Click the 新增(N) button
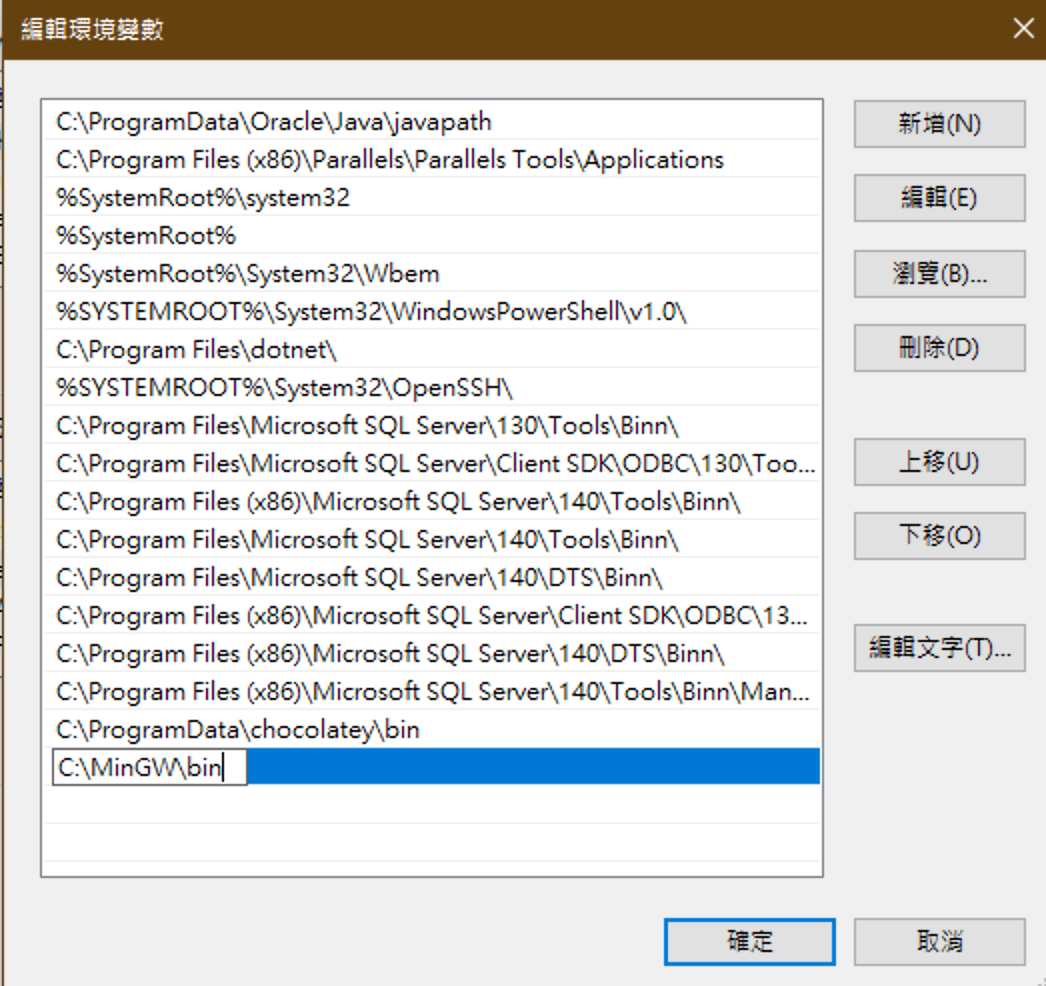The image size is (1046, 986). point(939,124)
